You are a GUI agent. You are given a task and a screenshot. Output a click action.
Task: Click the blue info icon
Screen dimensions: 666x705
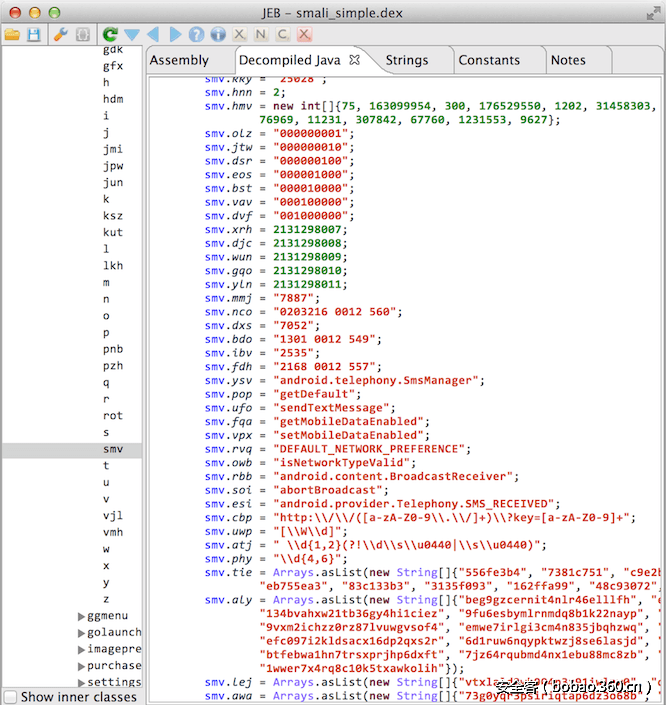click(217, 35)
